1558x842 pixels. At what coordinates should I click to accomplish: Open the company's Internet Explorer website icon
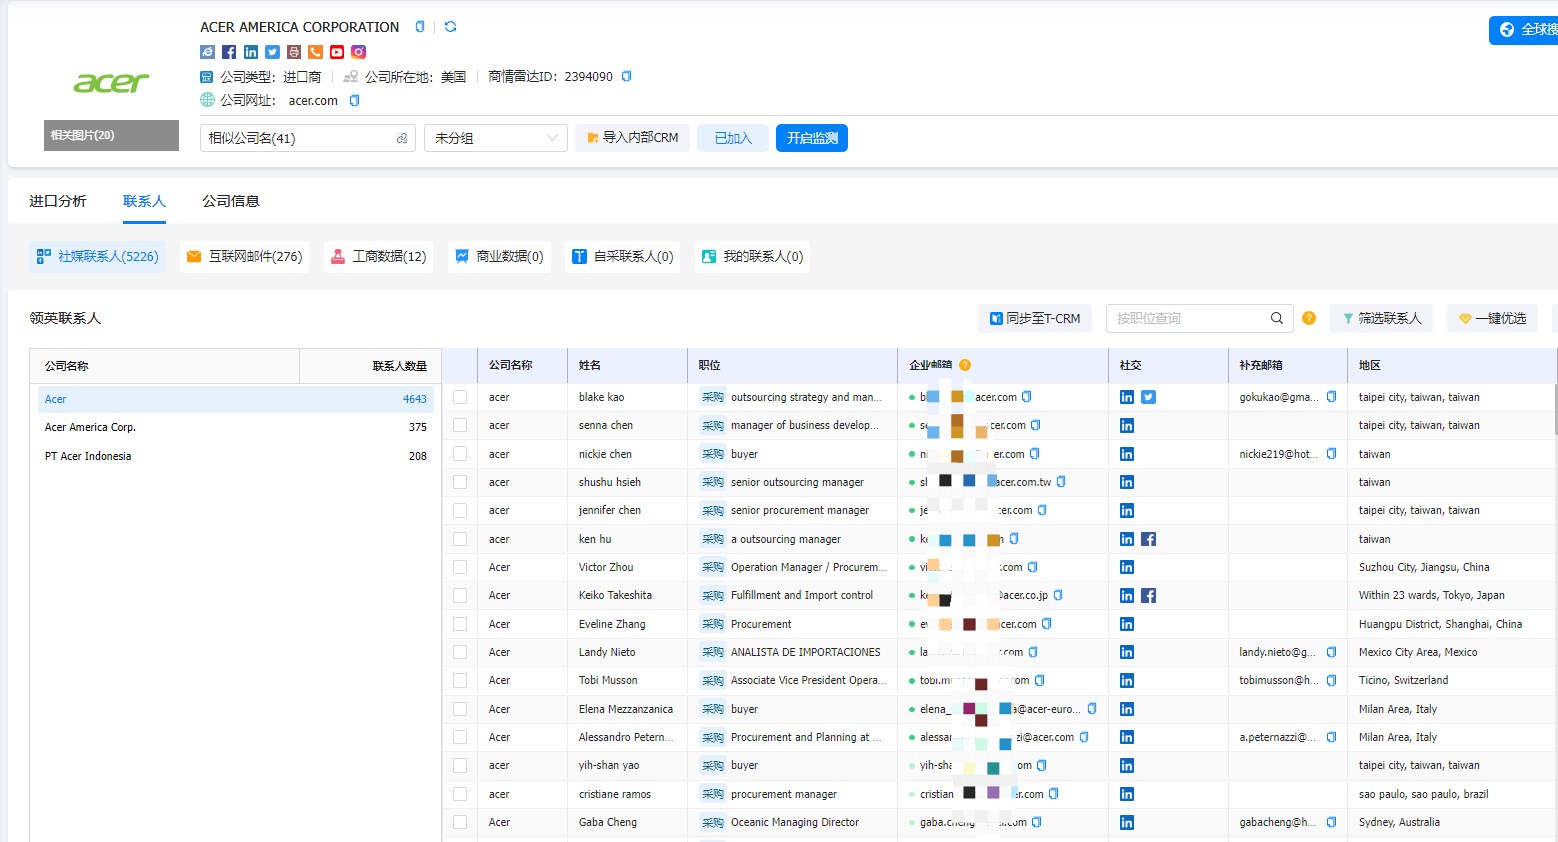pos(207,52)
